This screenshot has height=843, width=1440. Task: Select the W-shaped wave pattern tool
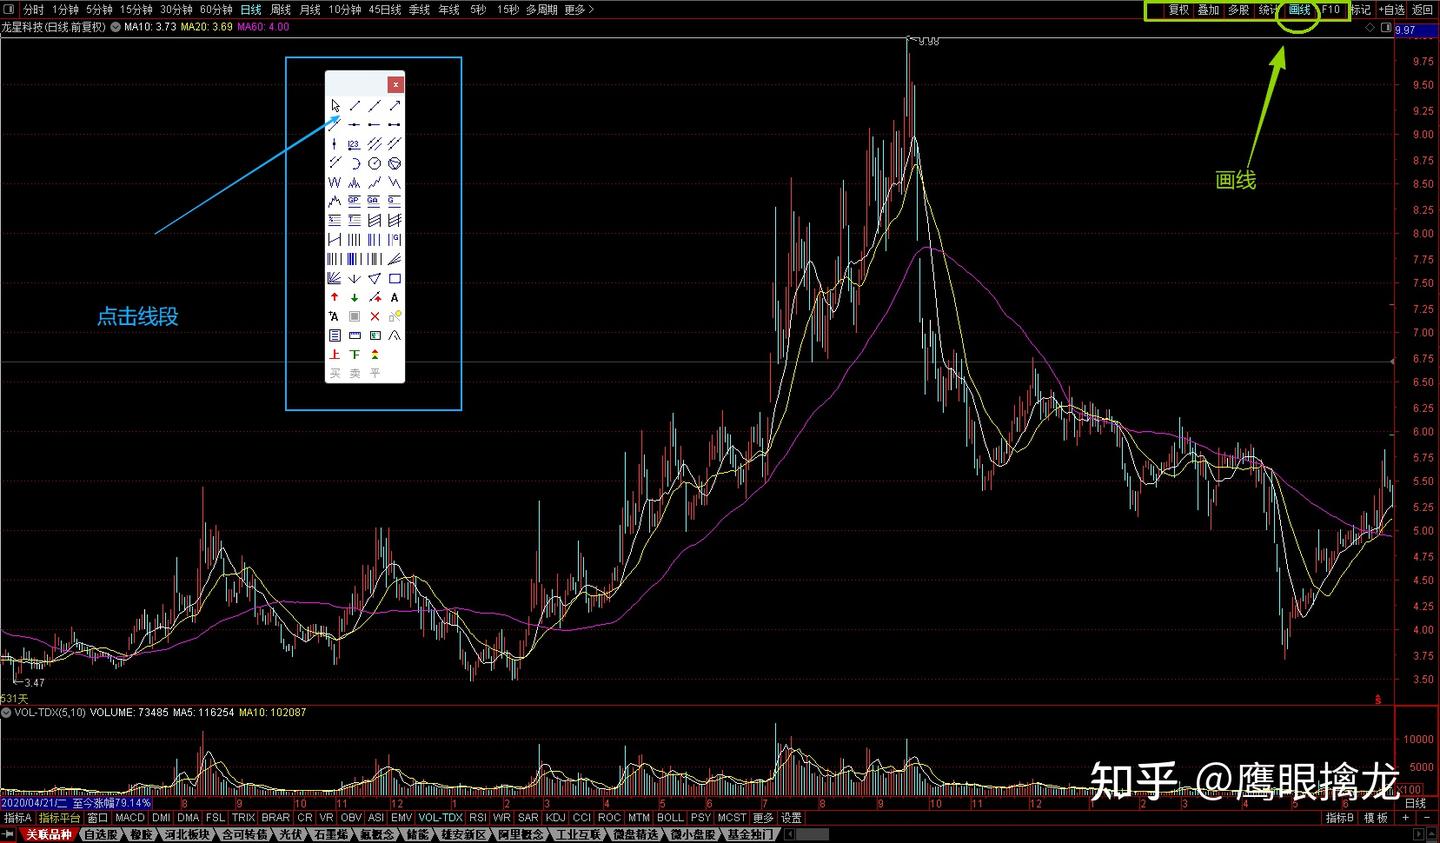click(x=335, y=182)
